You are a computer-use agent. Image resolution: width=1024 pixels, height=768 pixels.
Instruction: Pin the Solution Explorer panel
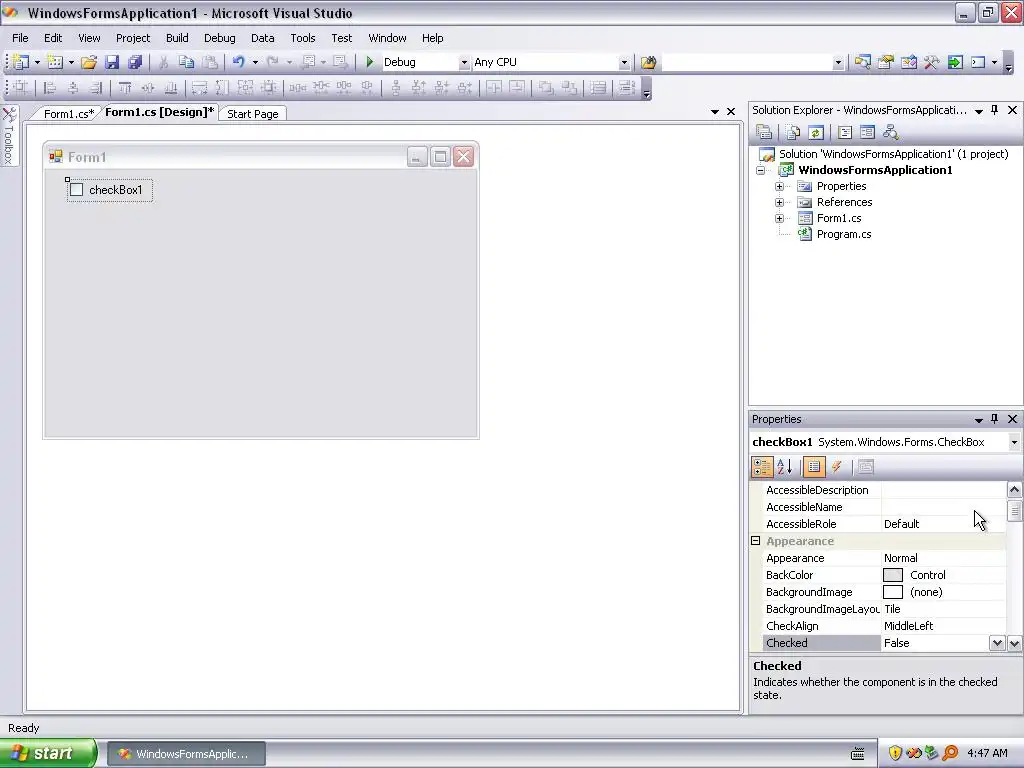(995, 110)
